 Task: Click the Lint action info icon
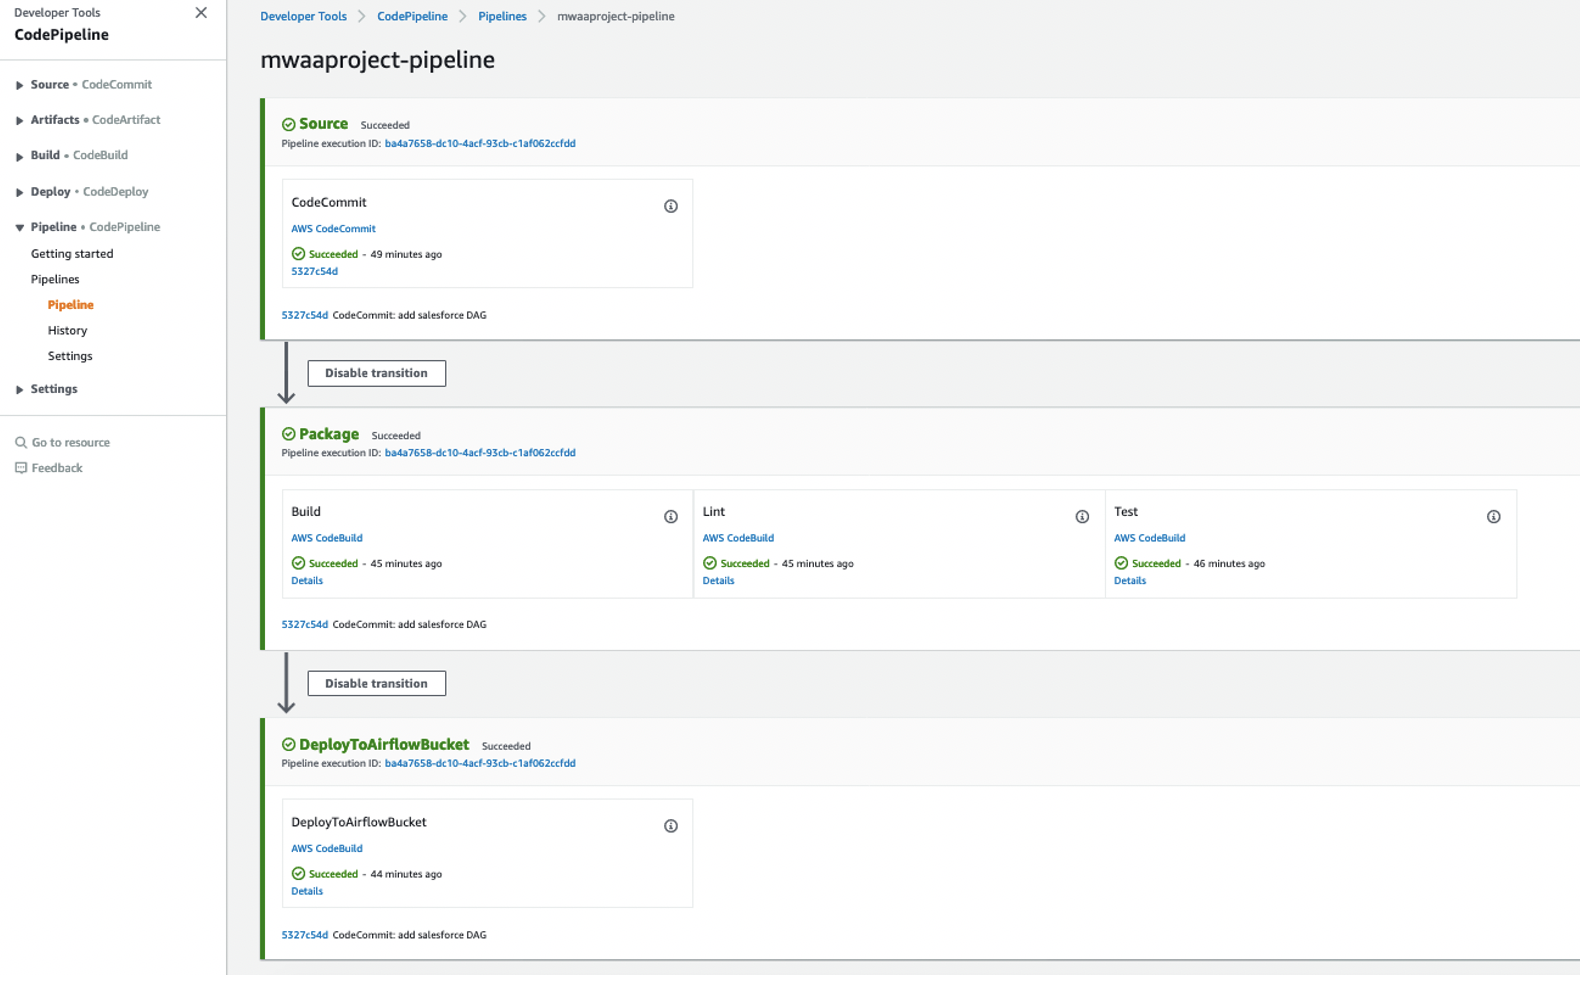coord(1082,517)
